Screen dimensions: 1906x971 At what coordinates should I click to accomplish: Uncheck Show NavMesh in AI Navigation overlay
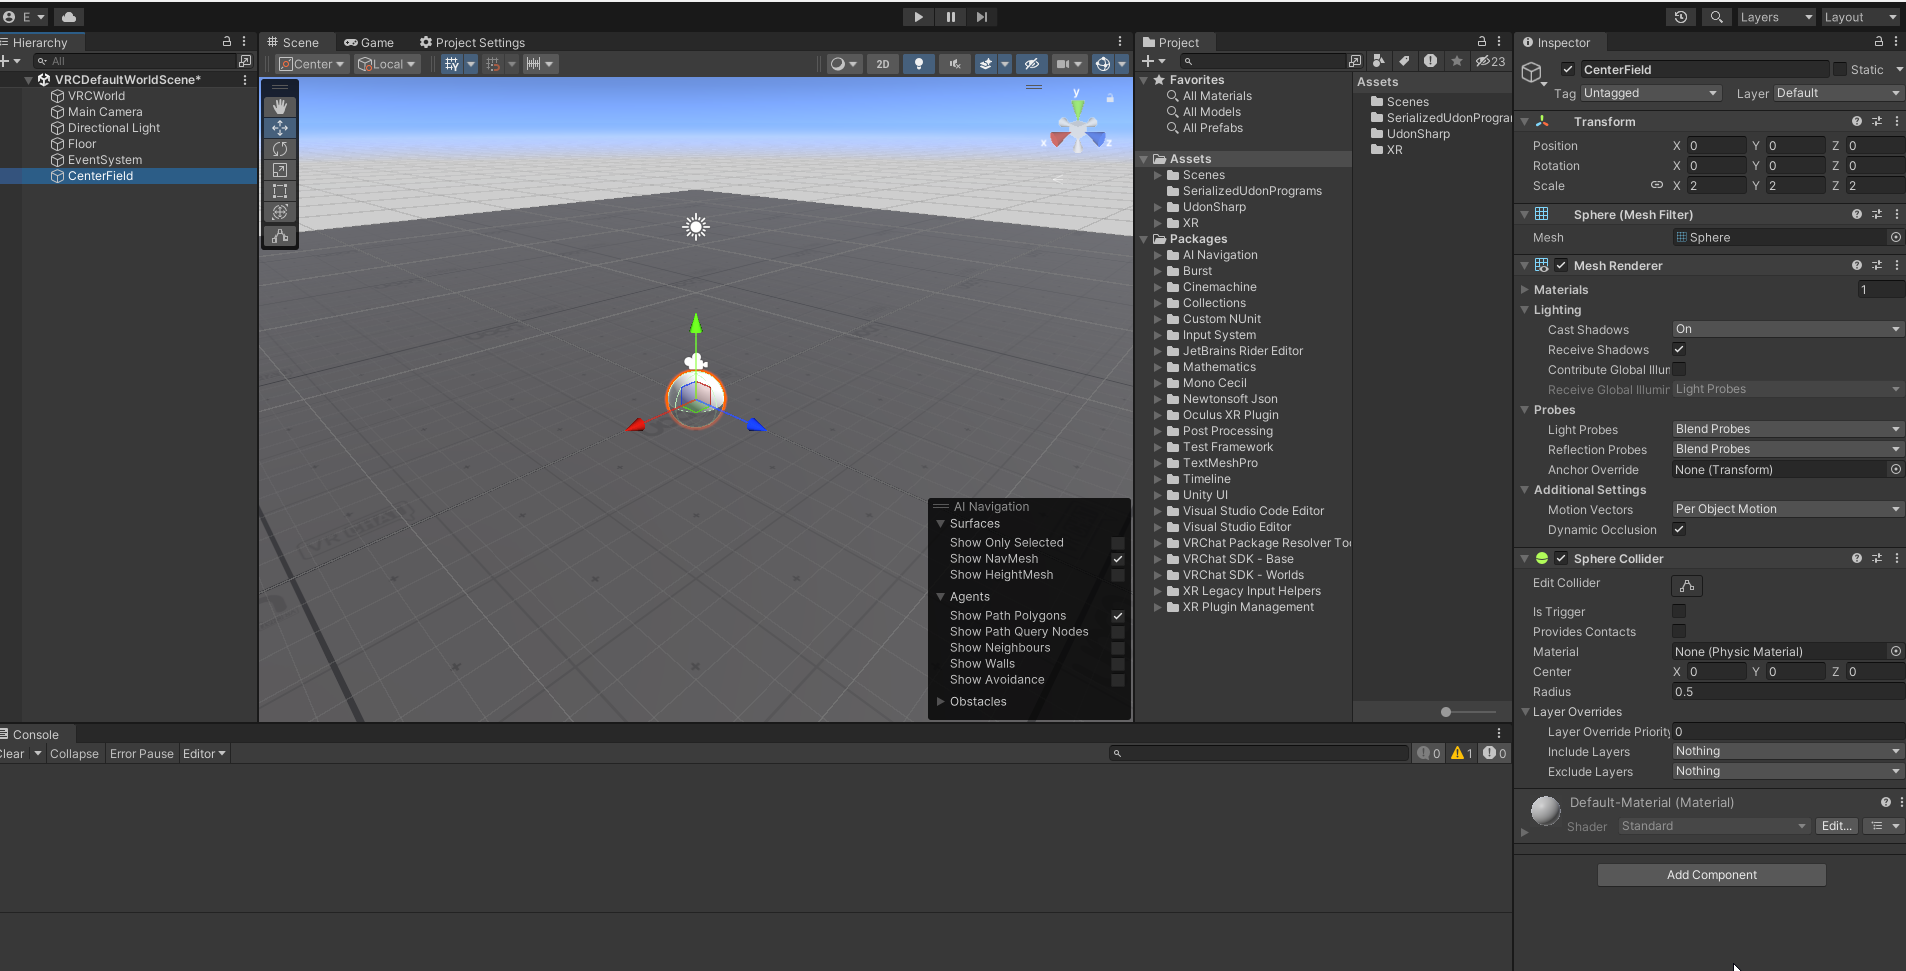1118,559
